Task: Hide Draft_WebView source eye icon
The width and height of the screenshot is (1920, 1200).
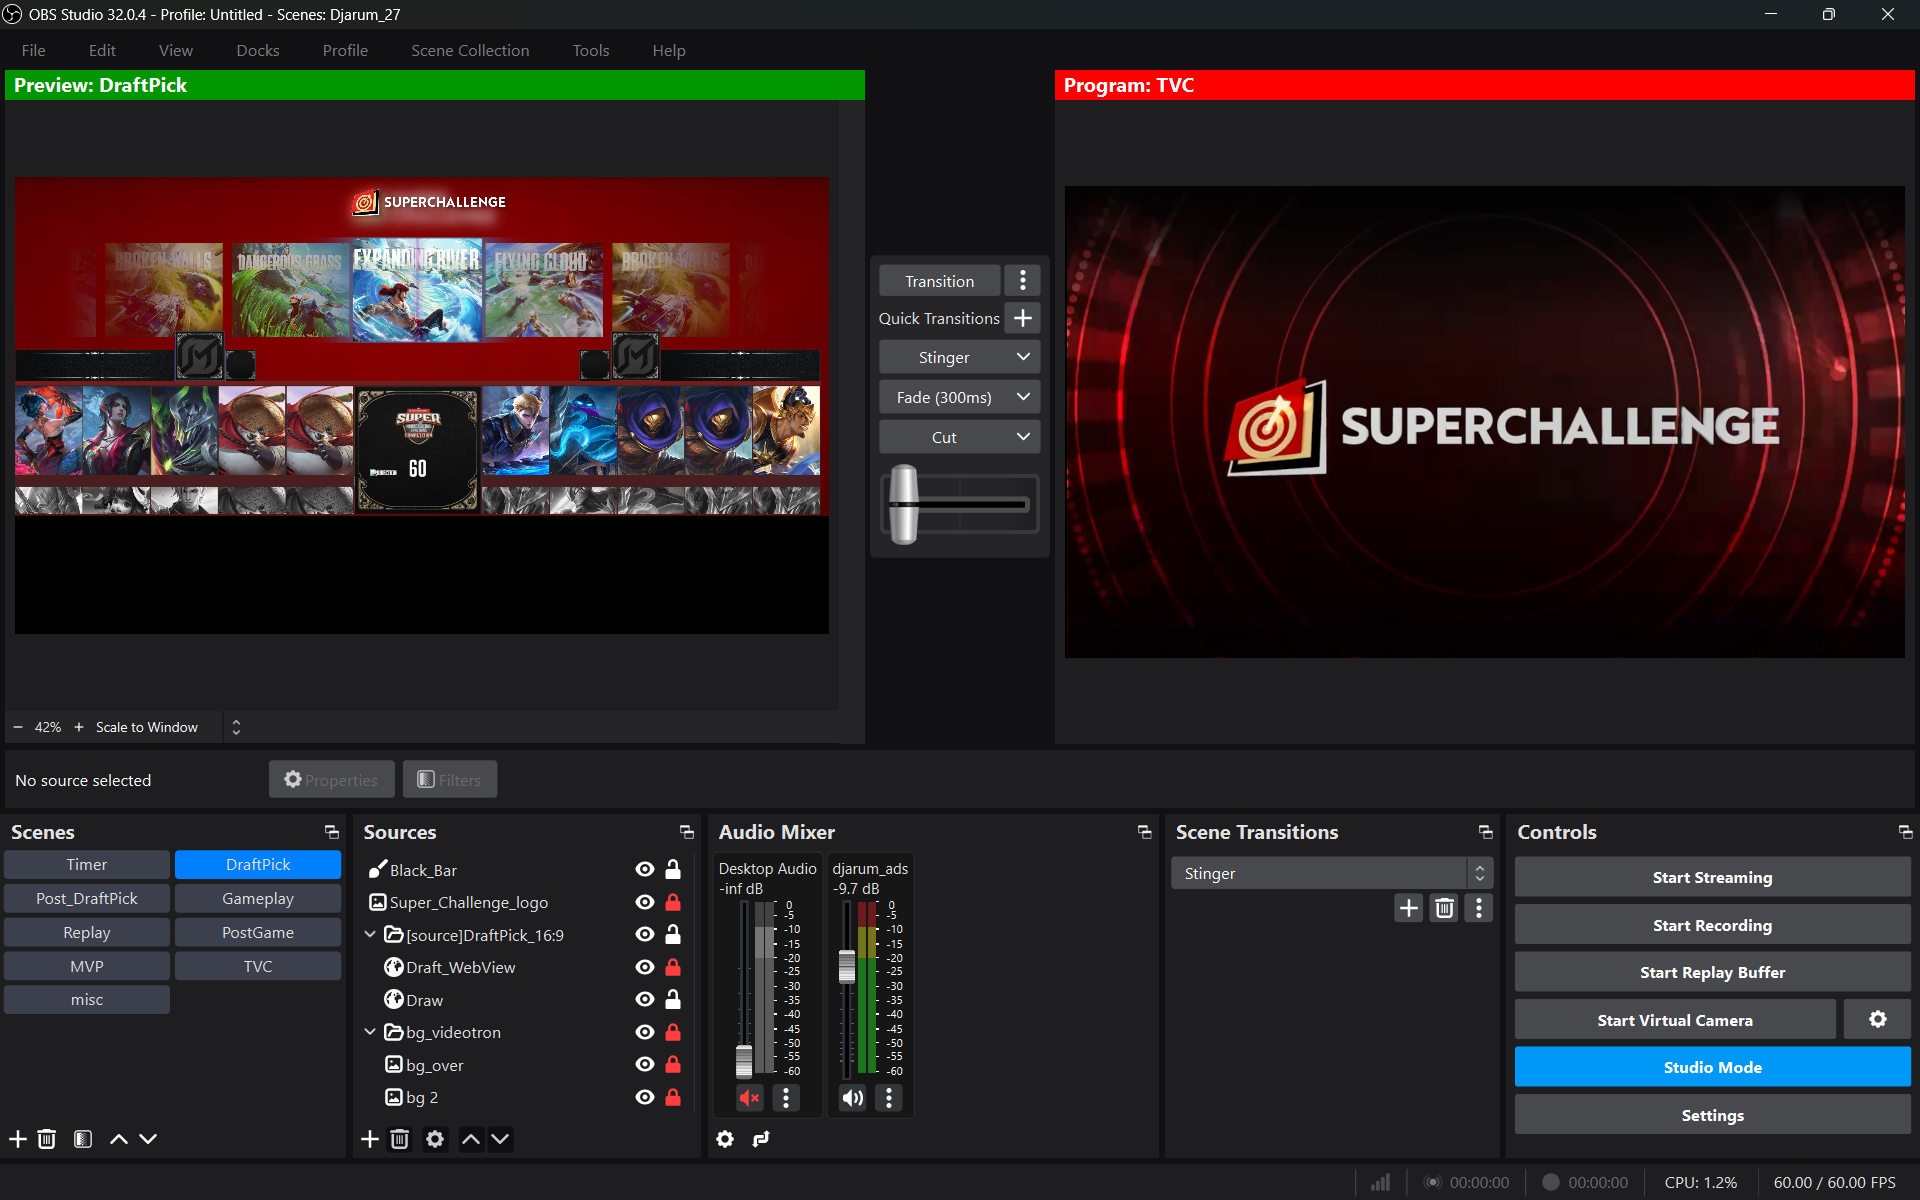Action: [x=645, y=967]
